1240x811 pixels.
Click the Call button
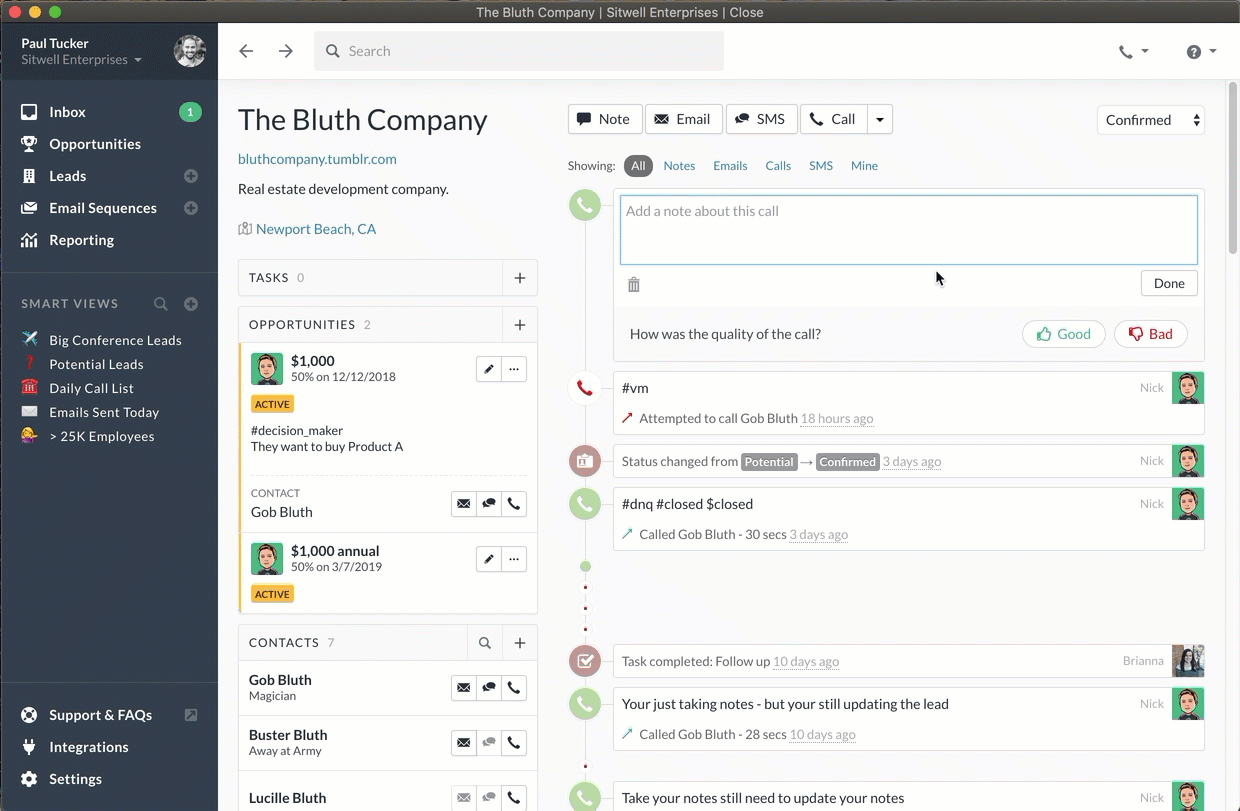coord(833,119)
